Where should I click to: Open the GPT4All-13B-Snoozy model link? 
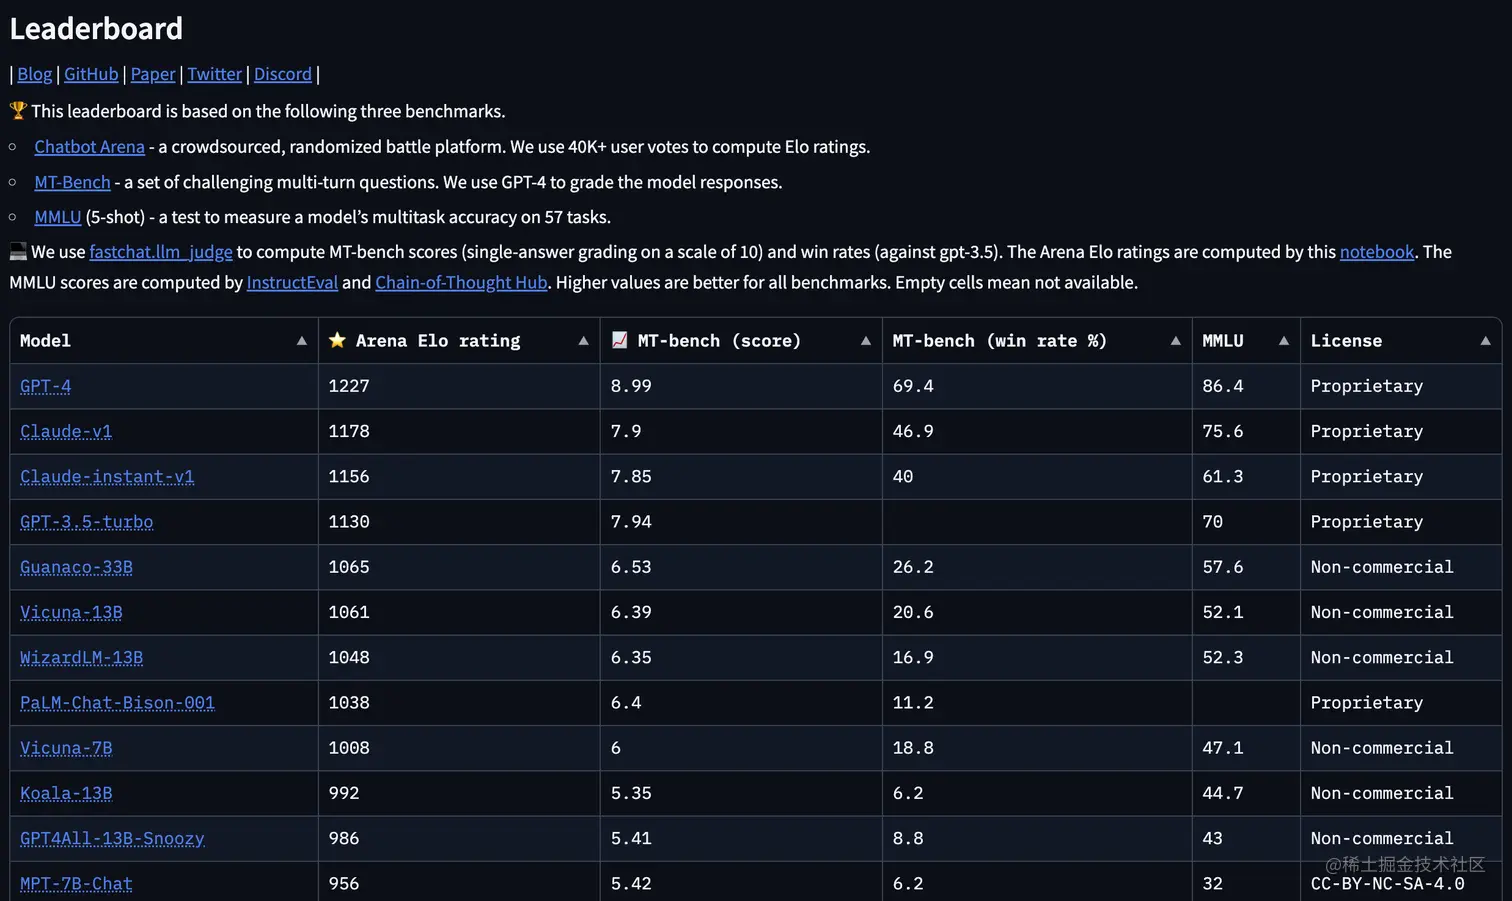(112, 838)
